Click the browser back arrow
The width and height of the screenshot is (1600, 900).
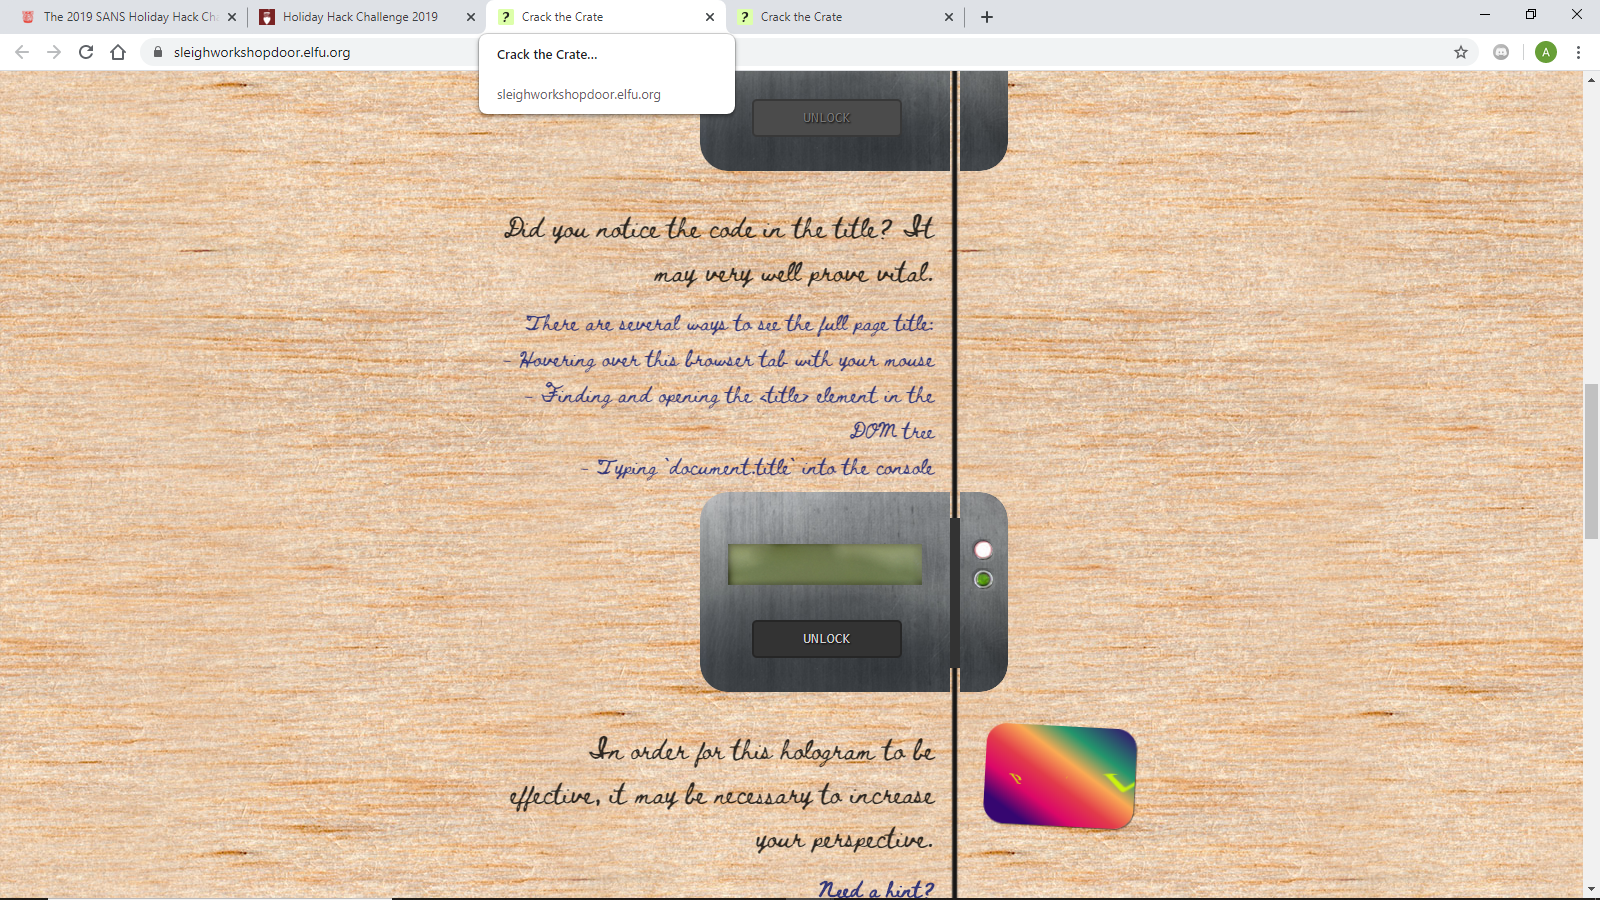(22, 52)
